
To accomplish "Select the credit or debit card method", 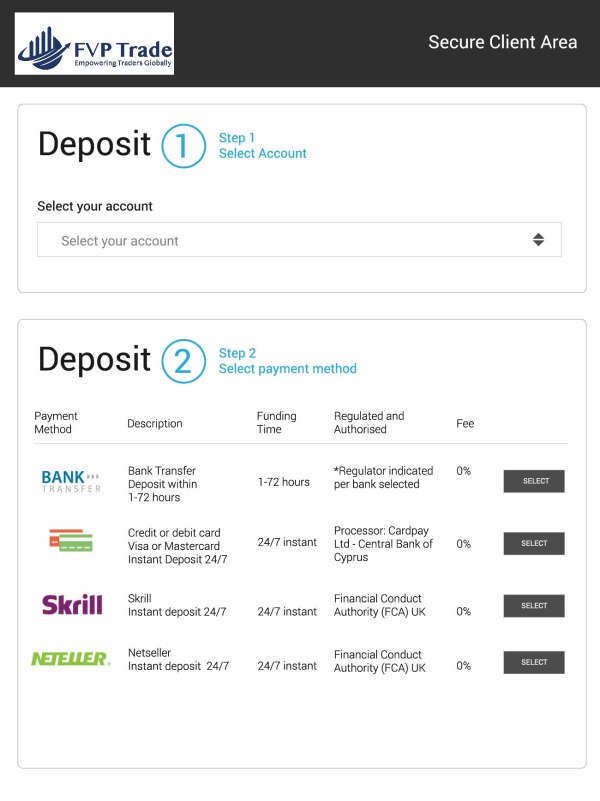I will tap(534, 544).
